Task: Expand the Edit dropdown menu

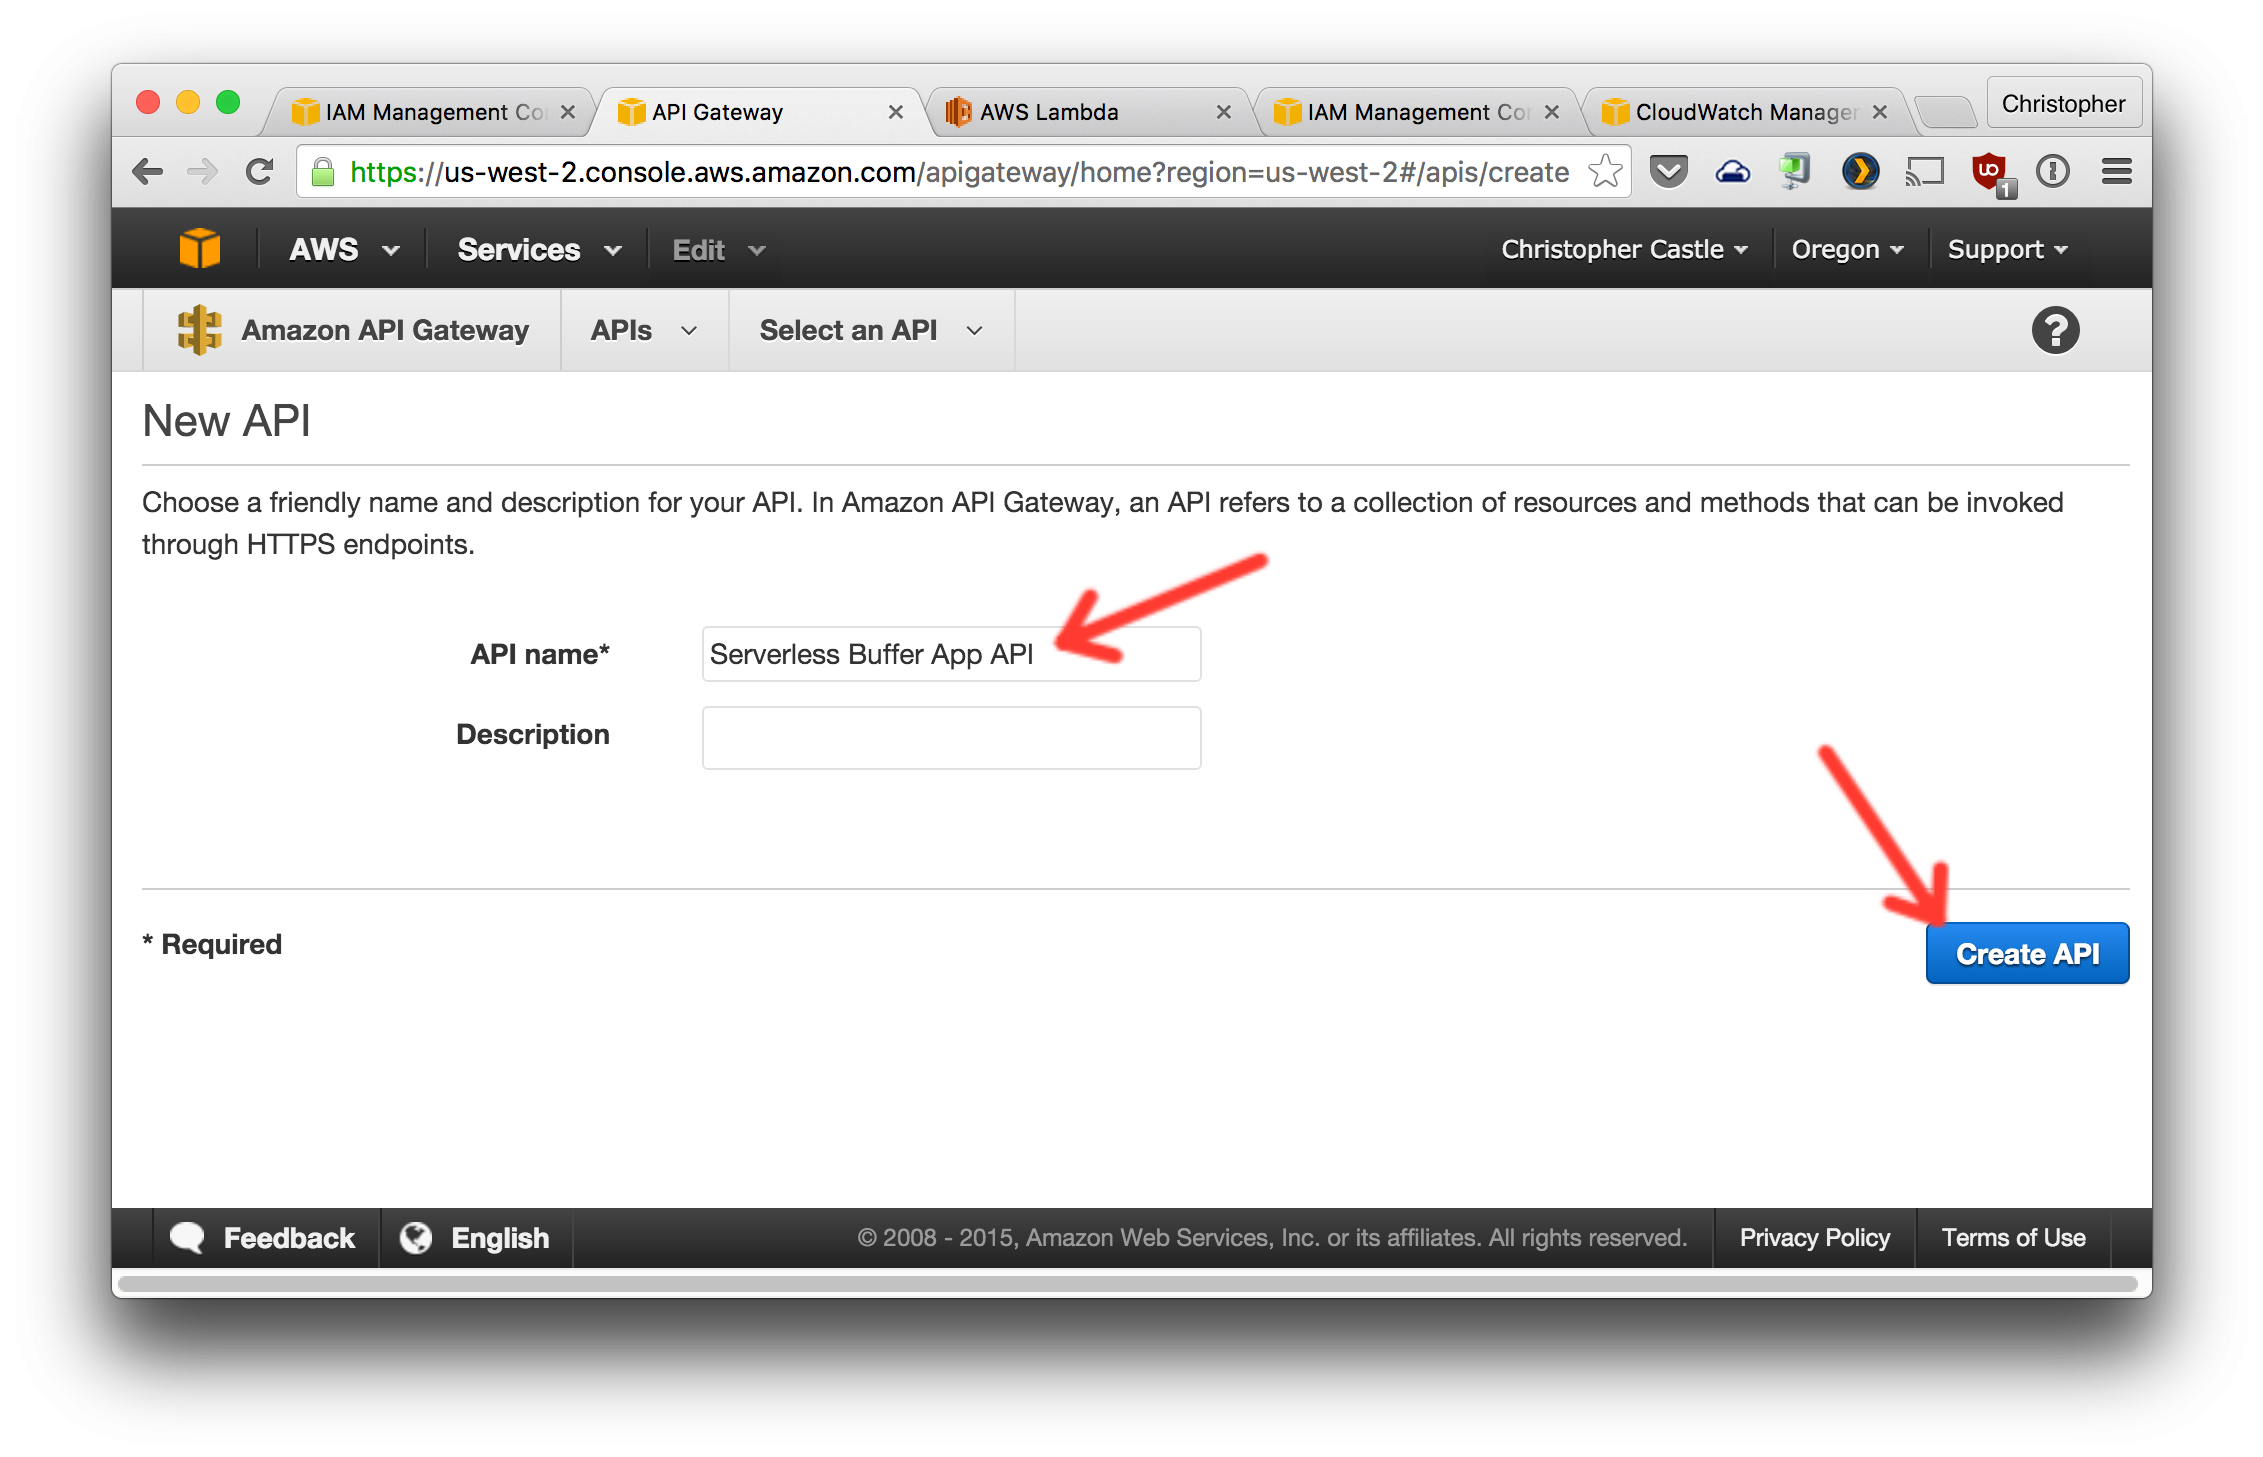Action: [x=718, y=249]
